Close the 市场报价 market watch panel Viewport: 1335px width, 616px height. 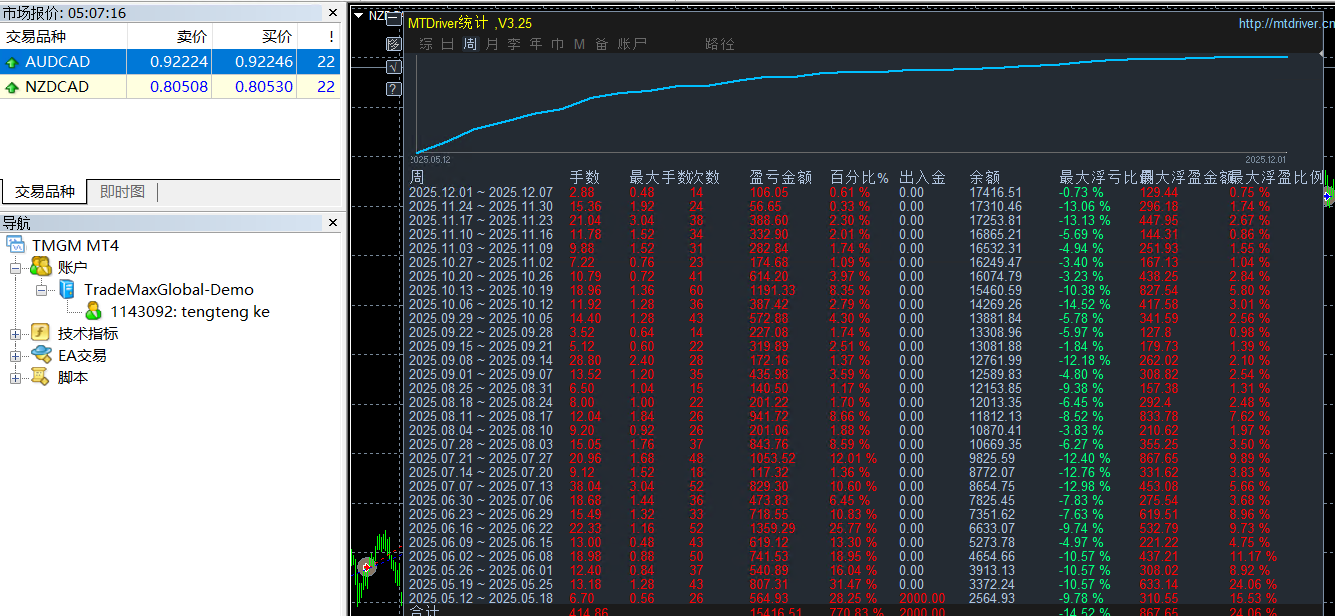point(333,13)
